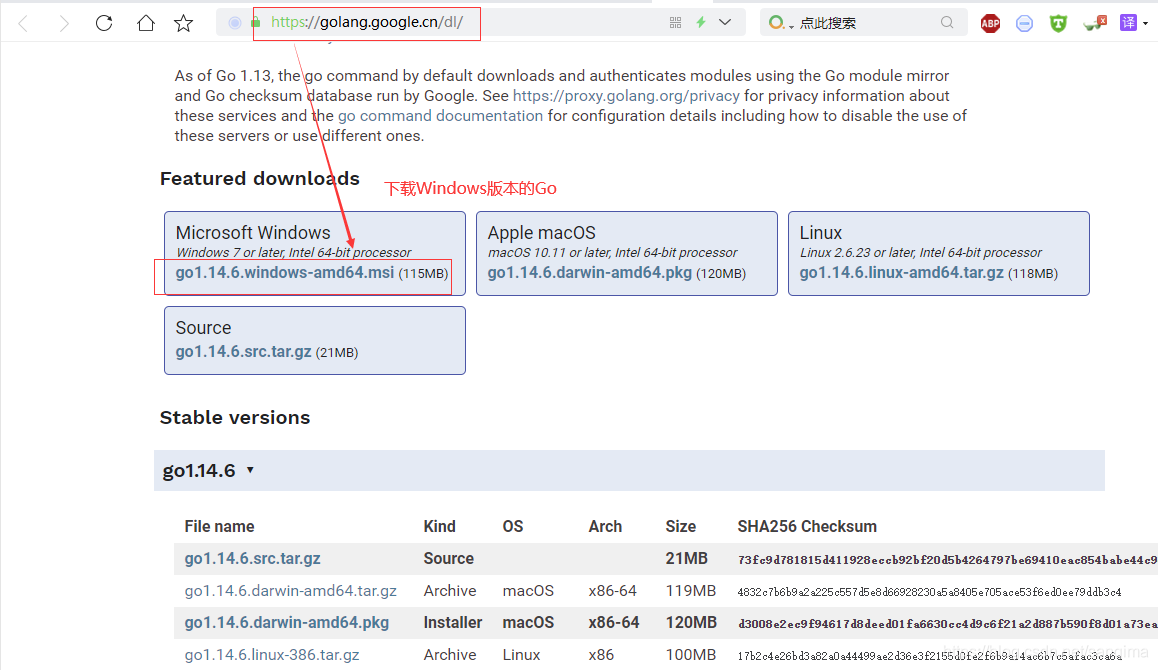
Task: Click the Size column header
Action: tap(680, 527)
